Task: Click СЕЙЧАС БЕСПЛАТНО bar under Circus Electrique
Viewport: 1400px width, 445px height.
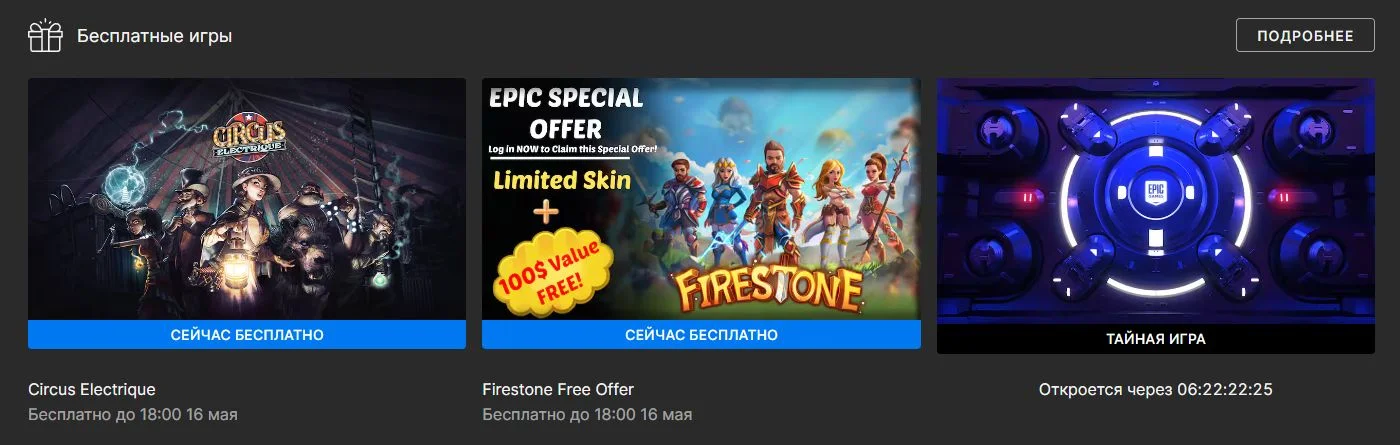Action: (247, 335)
